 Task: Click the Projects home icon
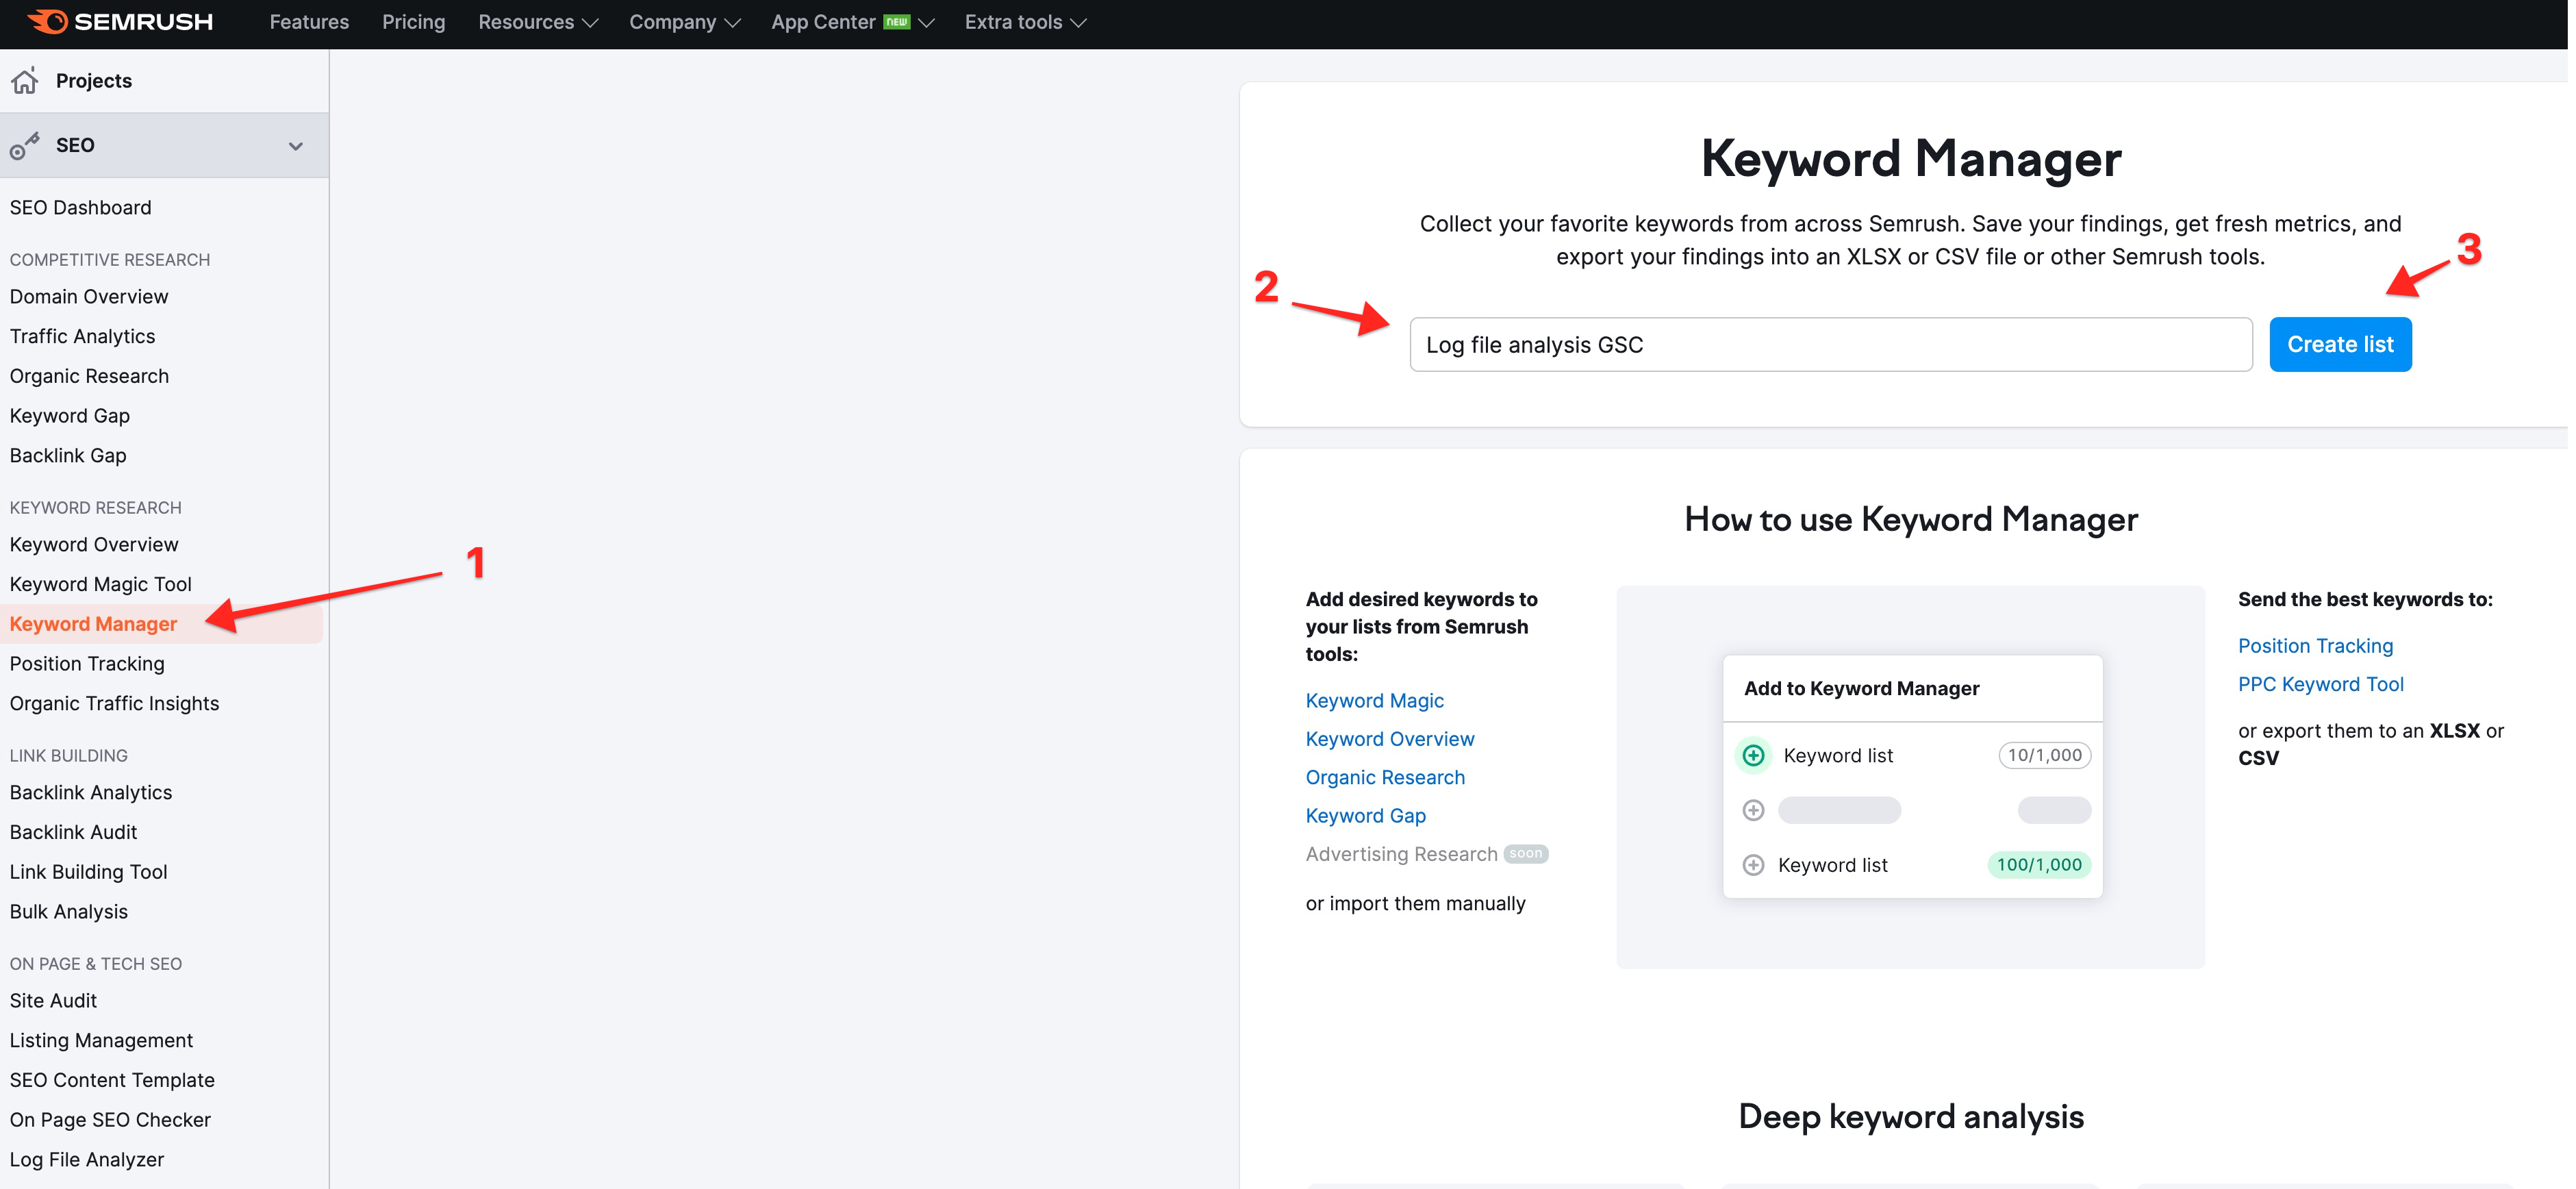(x=25, y=81)
